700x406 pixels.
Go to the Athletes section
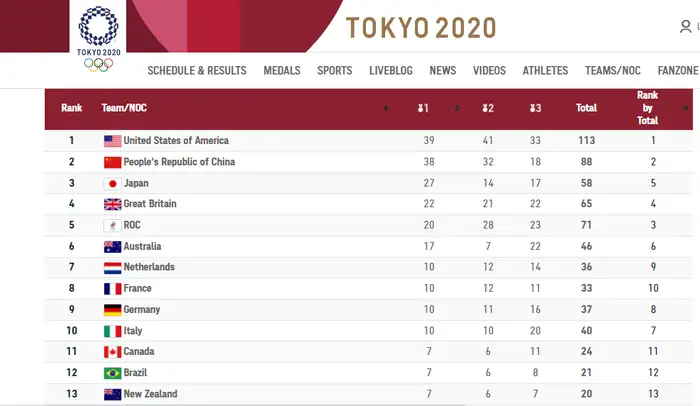click(545, 71)
